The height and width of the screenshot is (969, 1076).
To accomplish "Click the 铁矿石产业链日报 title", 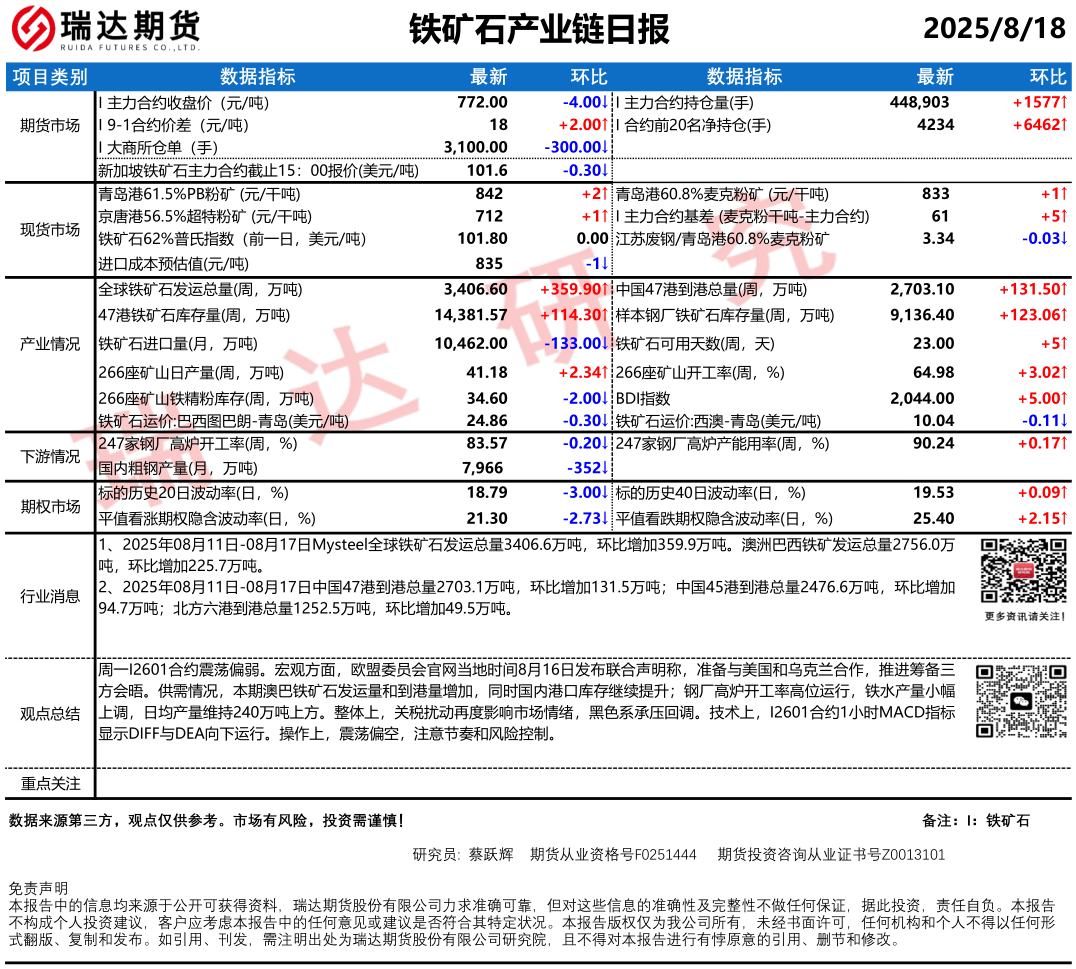I will tap(539, 30).
